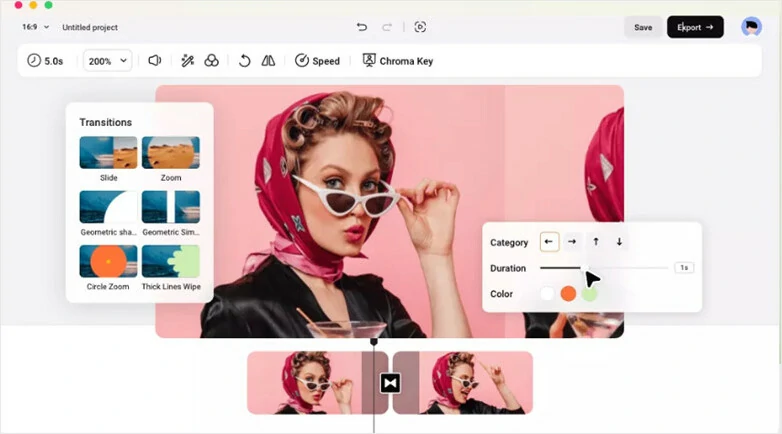Image resolution: width=782 pixels, height=434 pixels.
Task: Click the Duration slider handle
Action: [584, 268]
